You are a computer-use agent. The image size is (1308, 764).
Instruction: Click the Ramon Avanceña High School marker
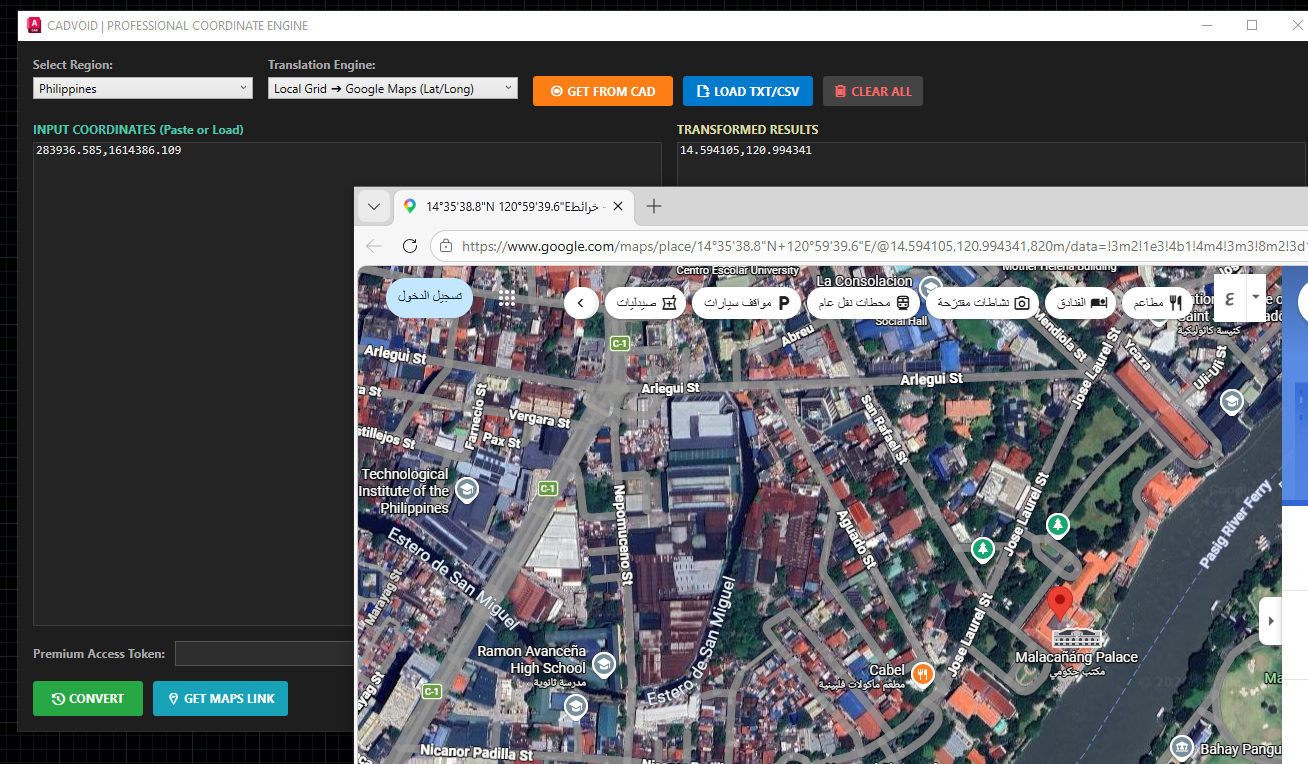pos(603,664)
